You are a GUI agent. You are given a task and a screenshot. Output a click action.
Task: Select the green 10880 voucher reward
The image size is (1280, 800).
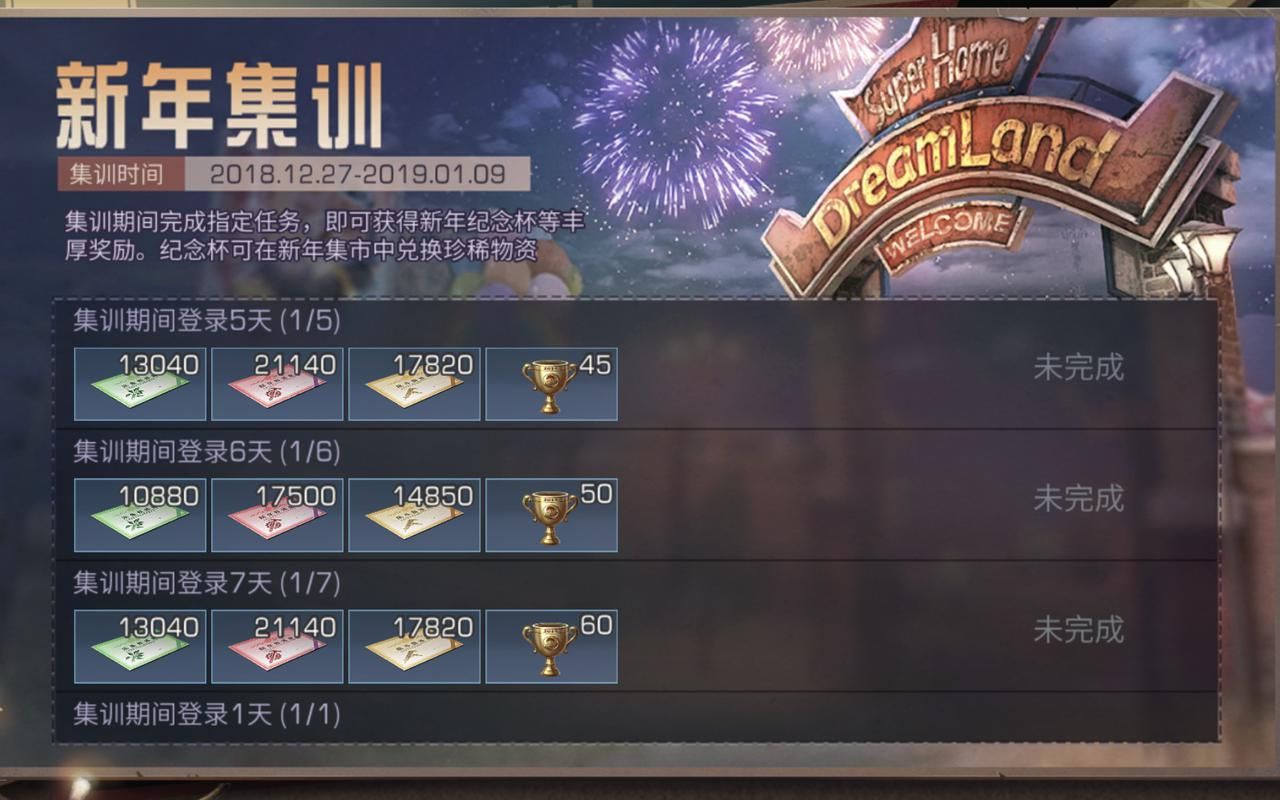(140, 515)
